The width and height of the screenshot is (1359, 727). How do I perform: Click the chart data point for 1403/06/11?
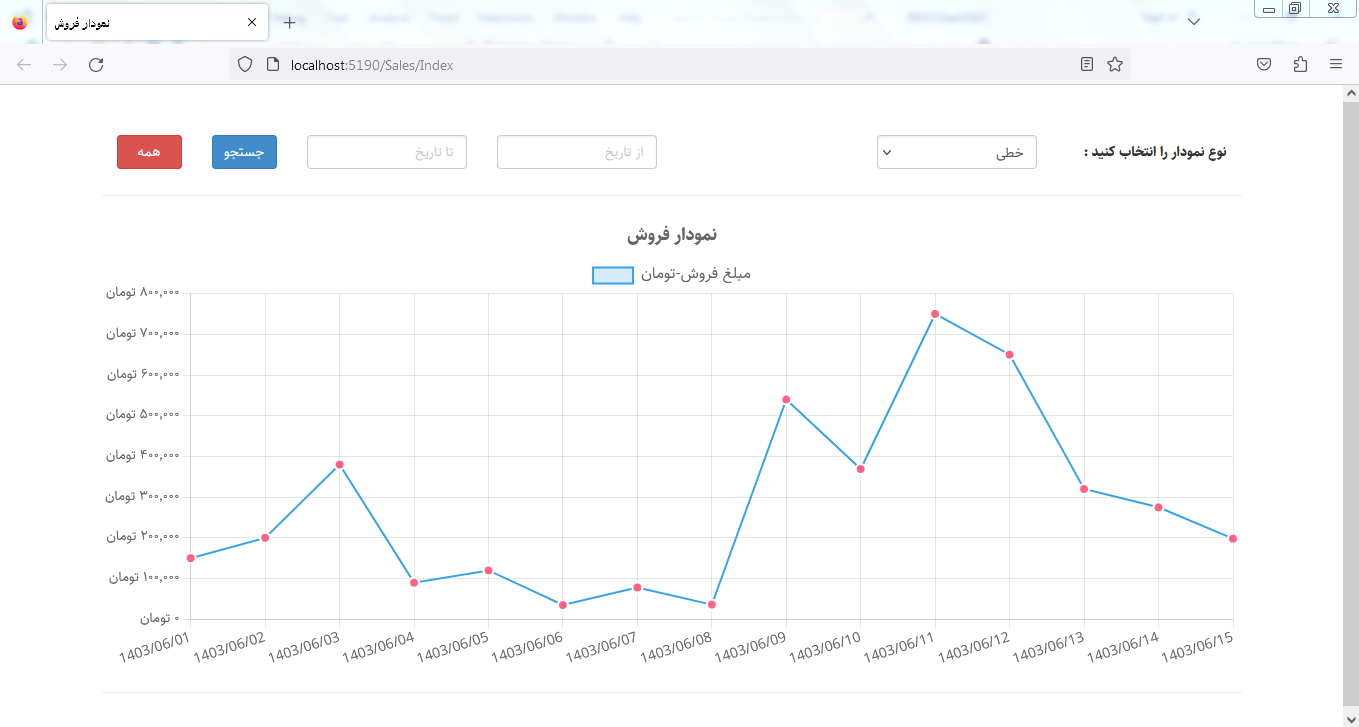935,314
